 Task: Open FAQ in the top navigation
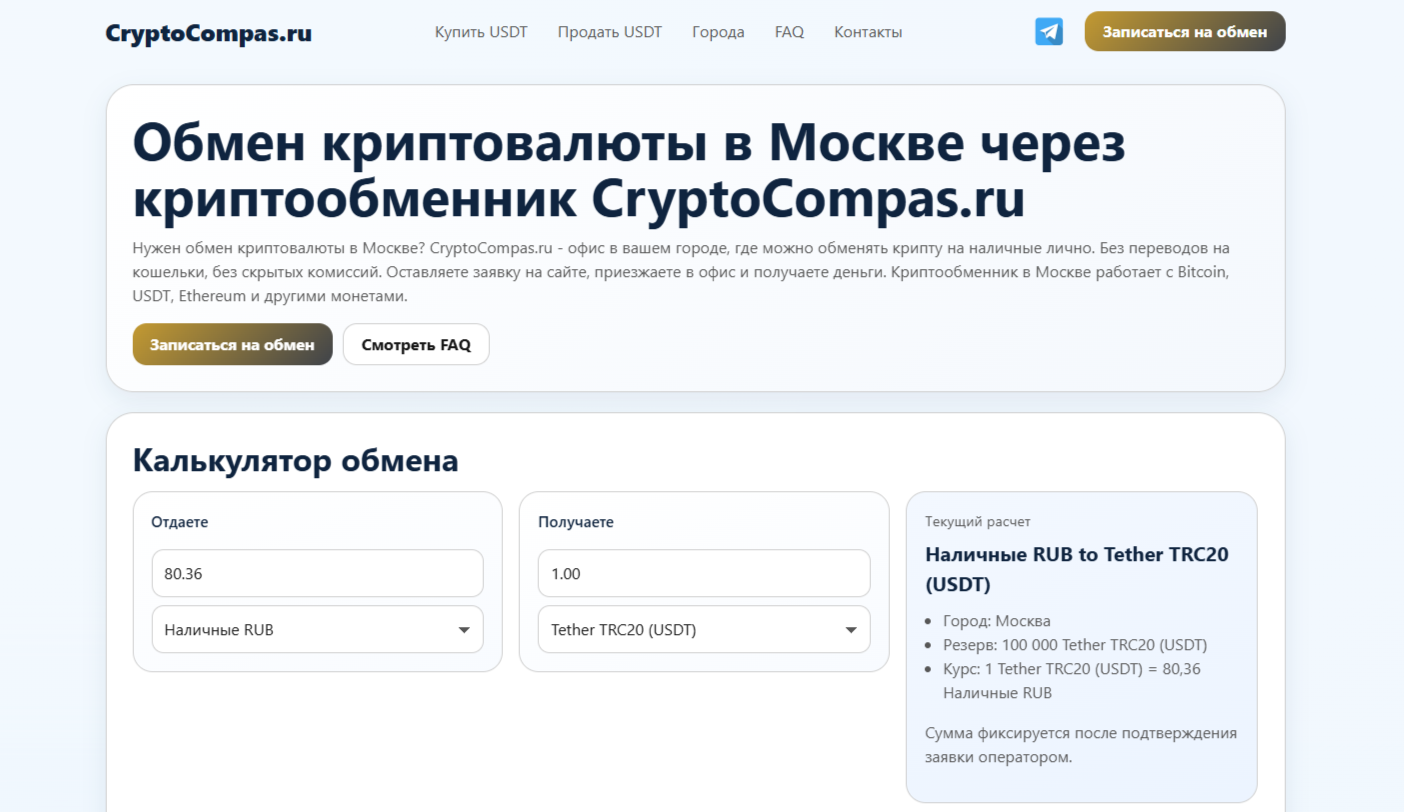click(x=789, y=32)
